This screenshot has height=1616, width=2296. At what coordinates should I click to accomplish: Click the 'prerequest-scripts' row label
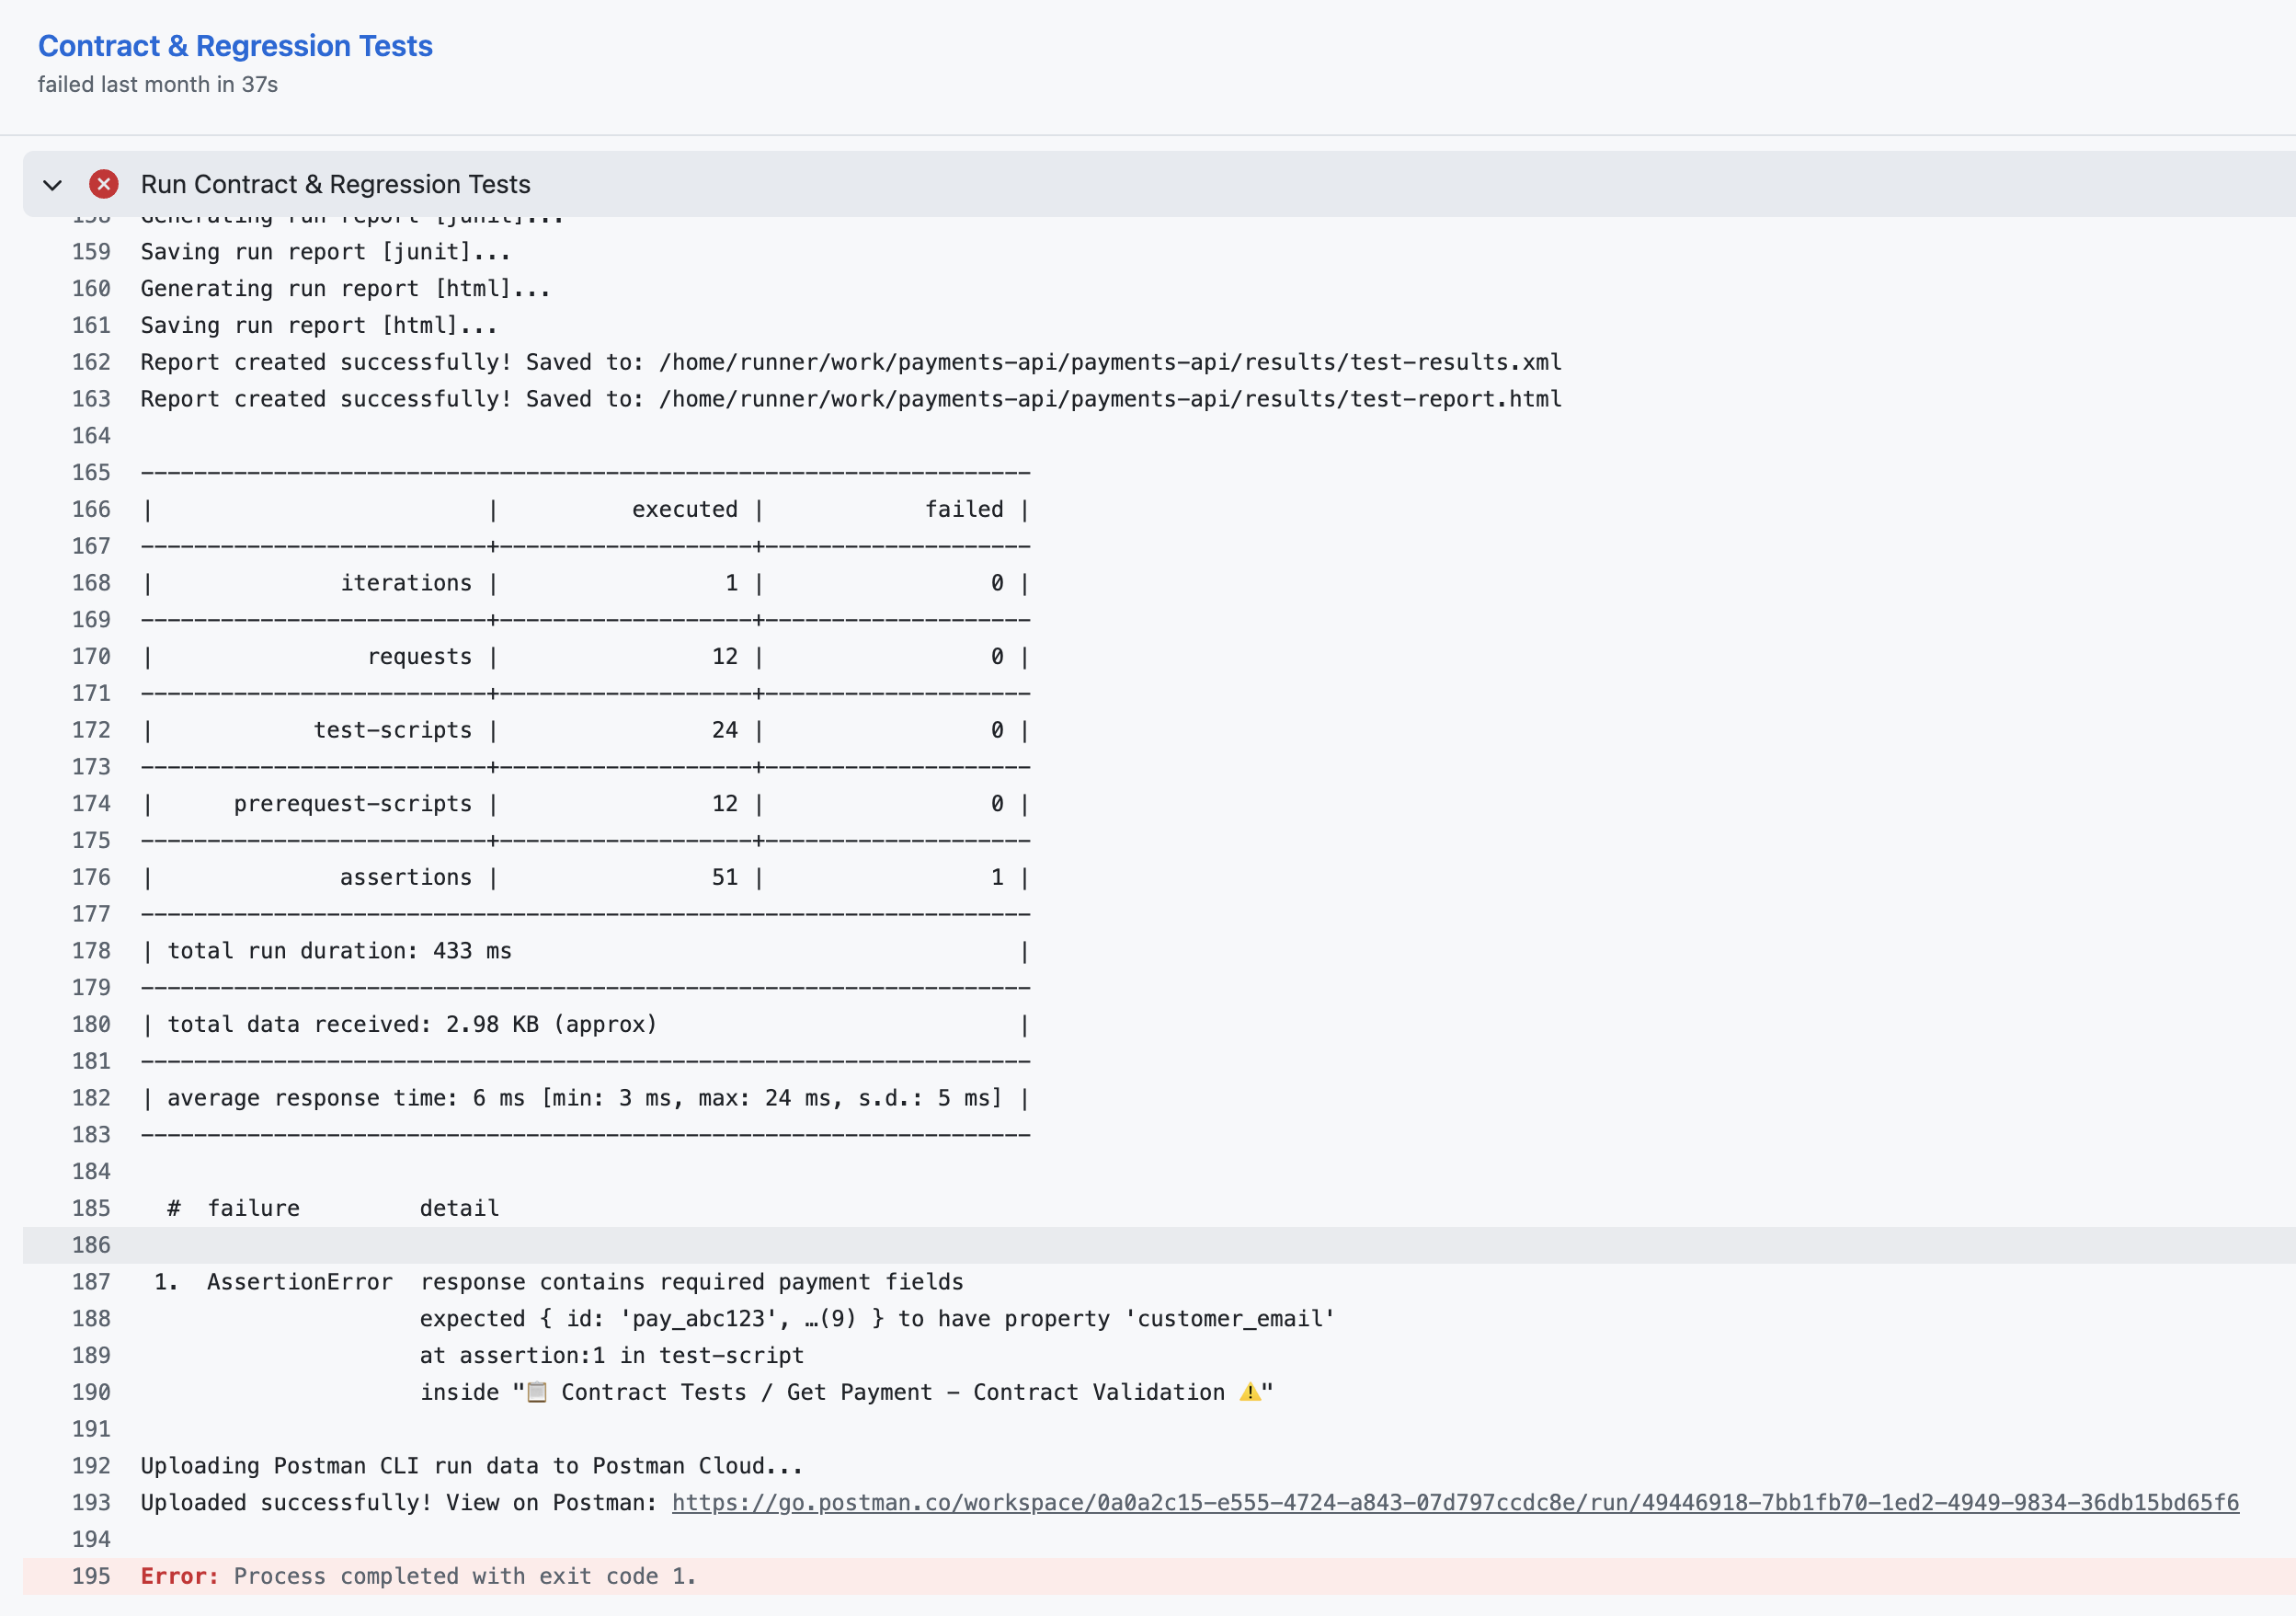click(x=353, y=804)
